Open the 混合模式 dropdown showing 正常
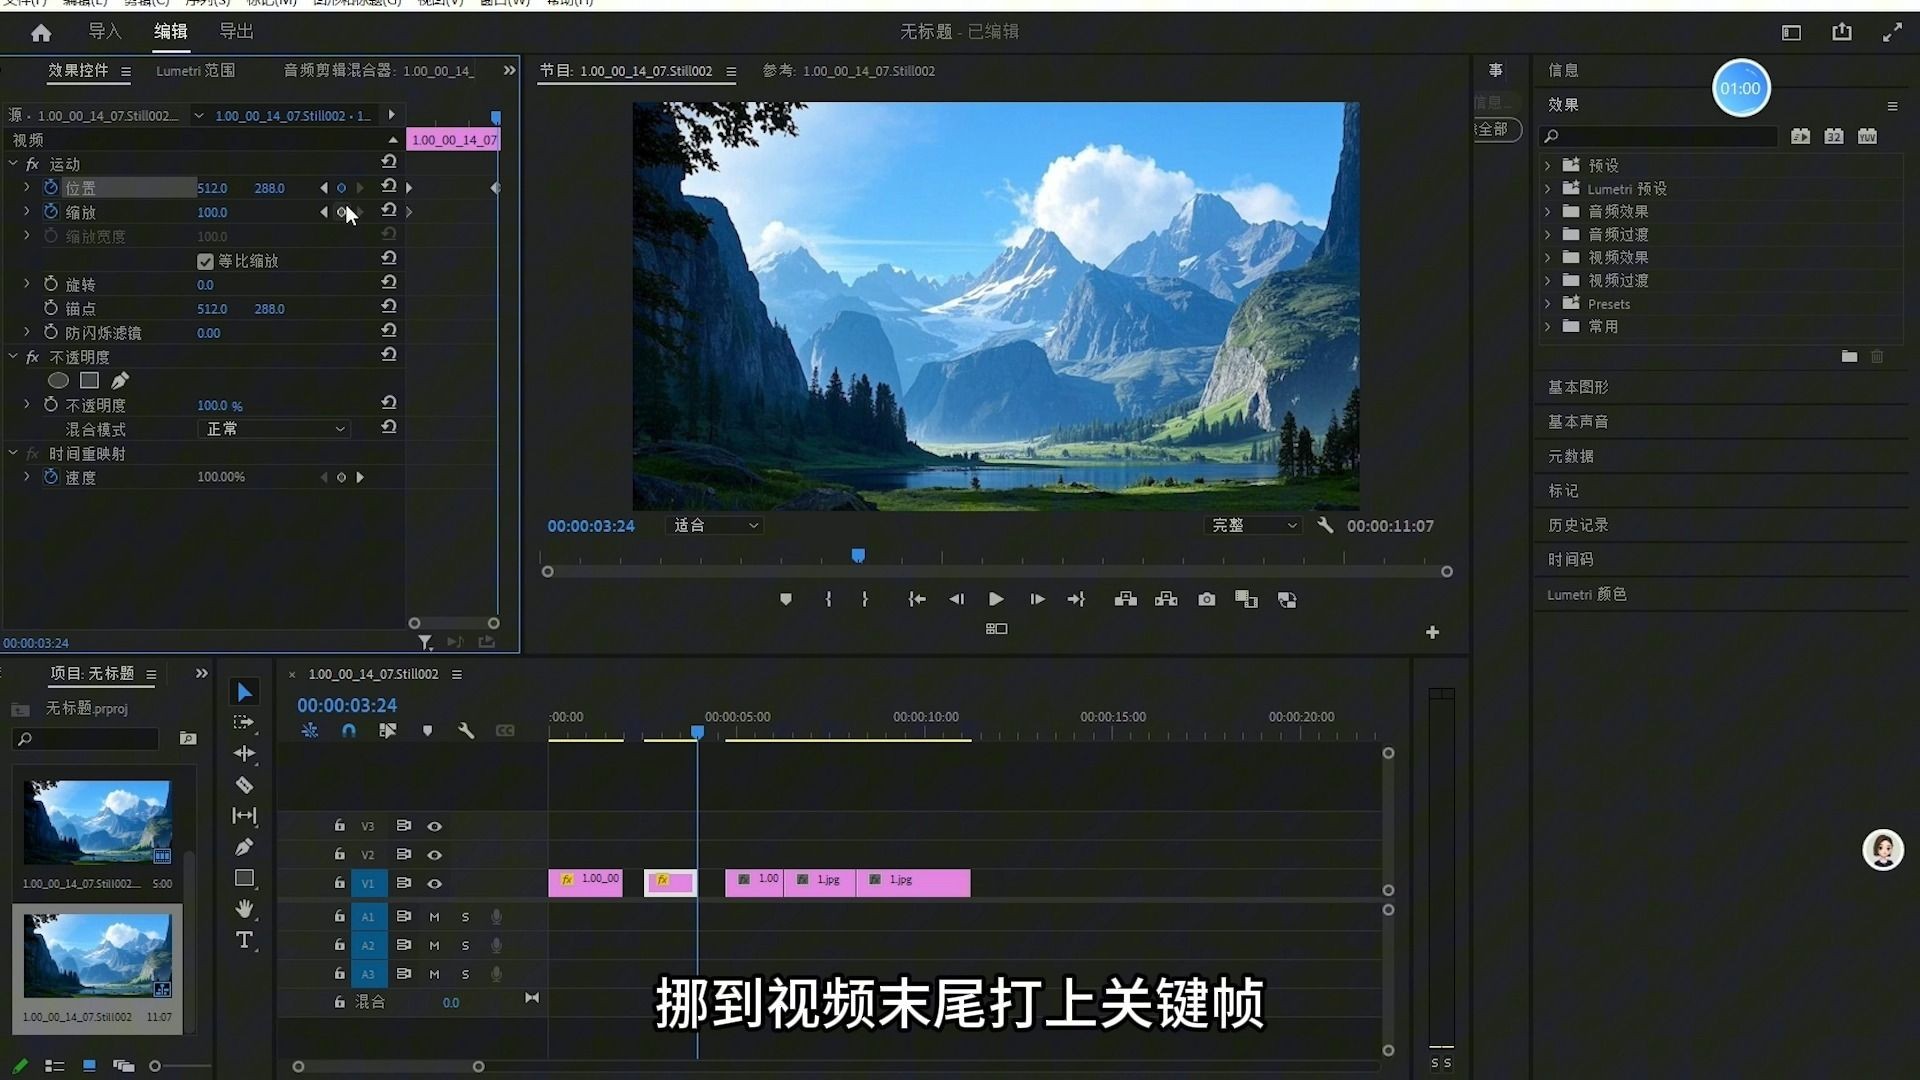This screenshot has height=1080, width=1920. [x=274, y=428]
